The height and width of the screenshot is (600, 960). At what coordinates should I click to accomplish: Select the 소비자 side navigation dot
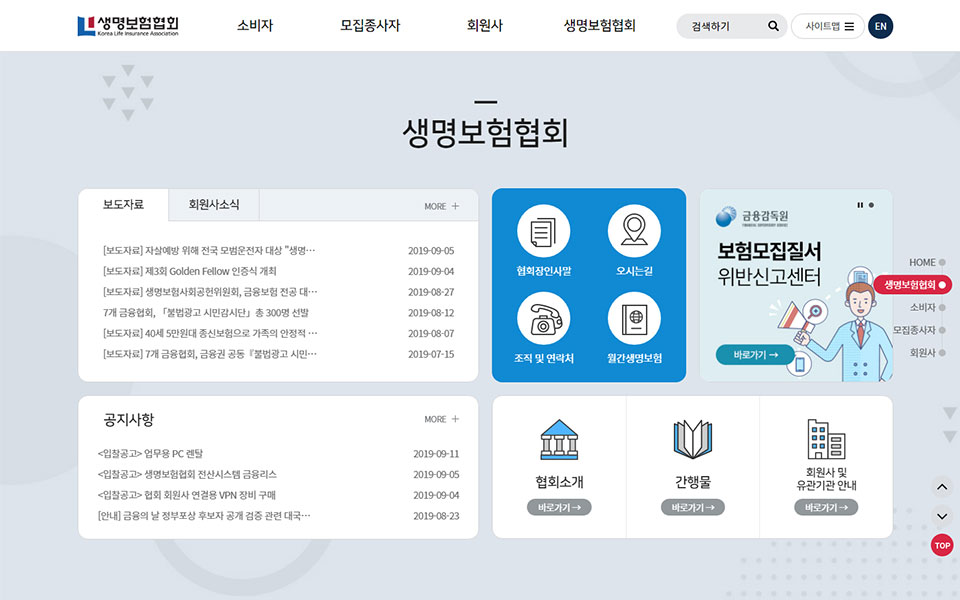point(942,308)
